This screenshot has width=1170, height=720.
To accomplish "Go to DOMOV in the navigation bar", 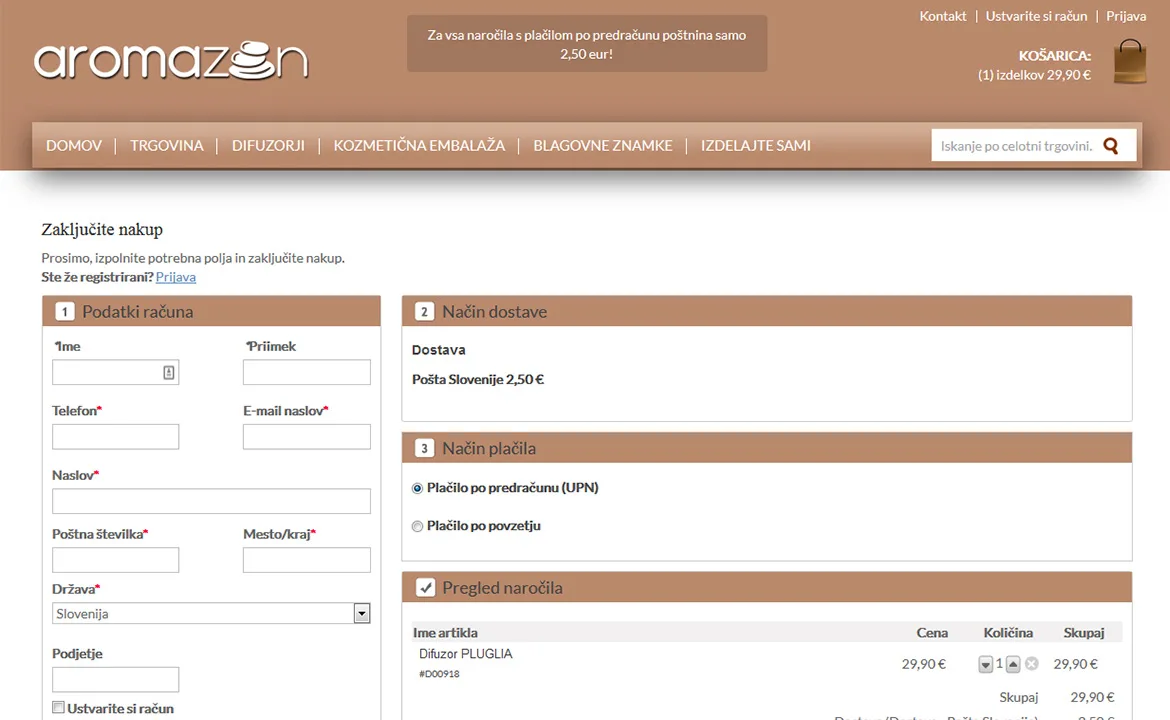I will coord(74,145).
